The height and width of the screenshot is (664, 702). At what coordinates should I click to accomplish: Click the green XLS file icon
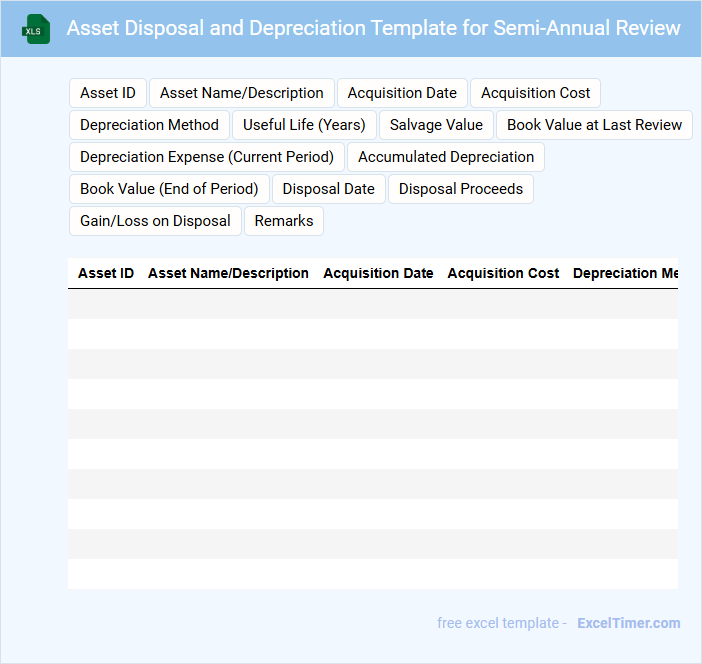(36, 29)
